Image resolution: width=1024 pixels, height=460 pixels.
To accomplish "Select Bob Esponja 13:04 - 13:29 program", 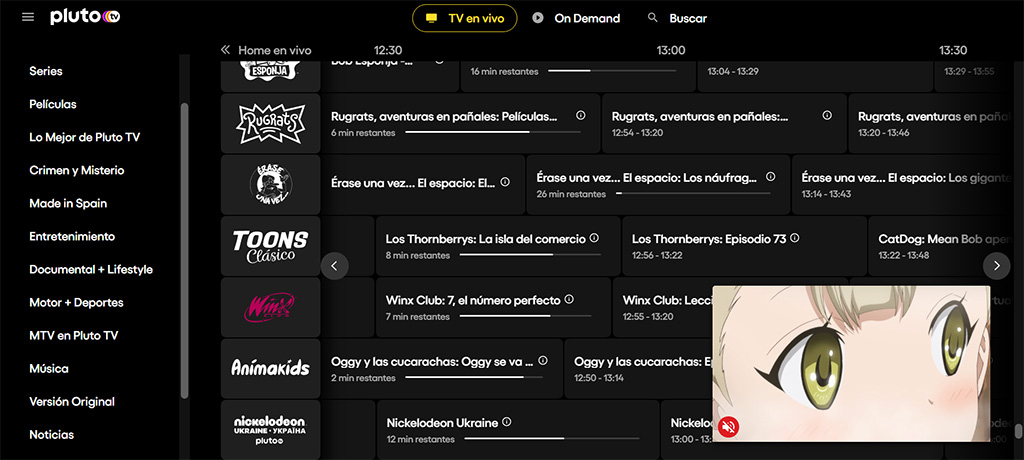I will coord(815,76).
